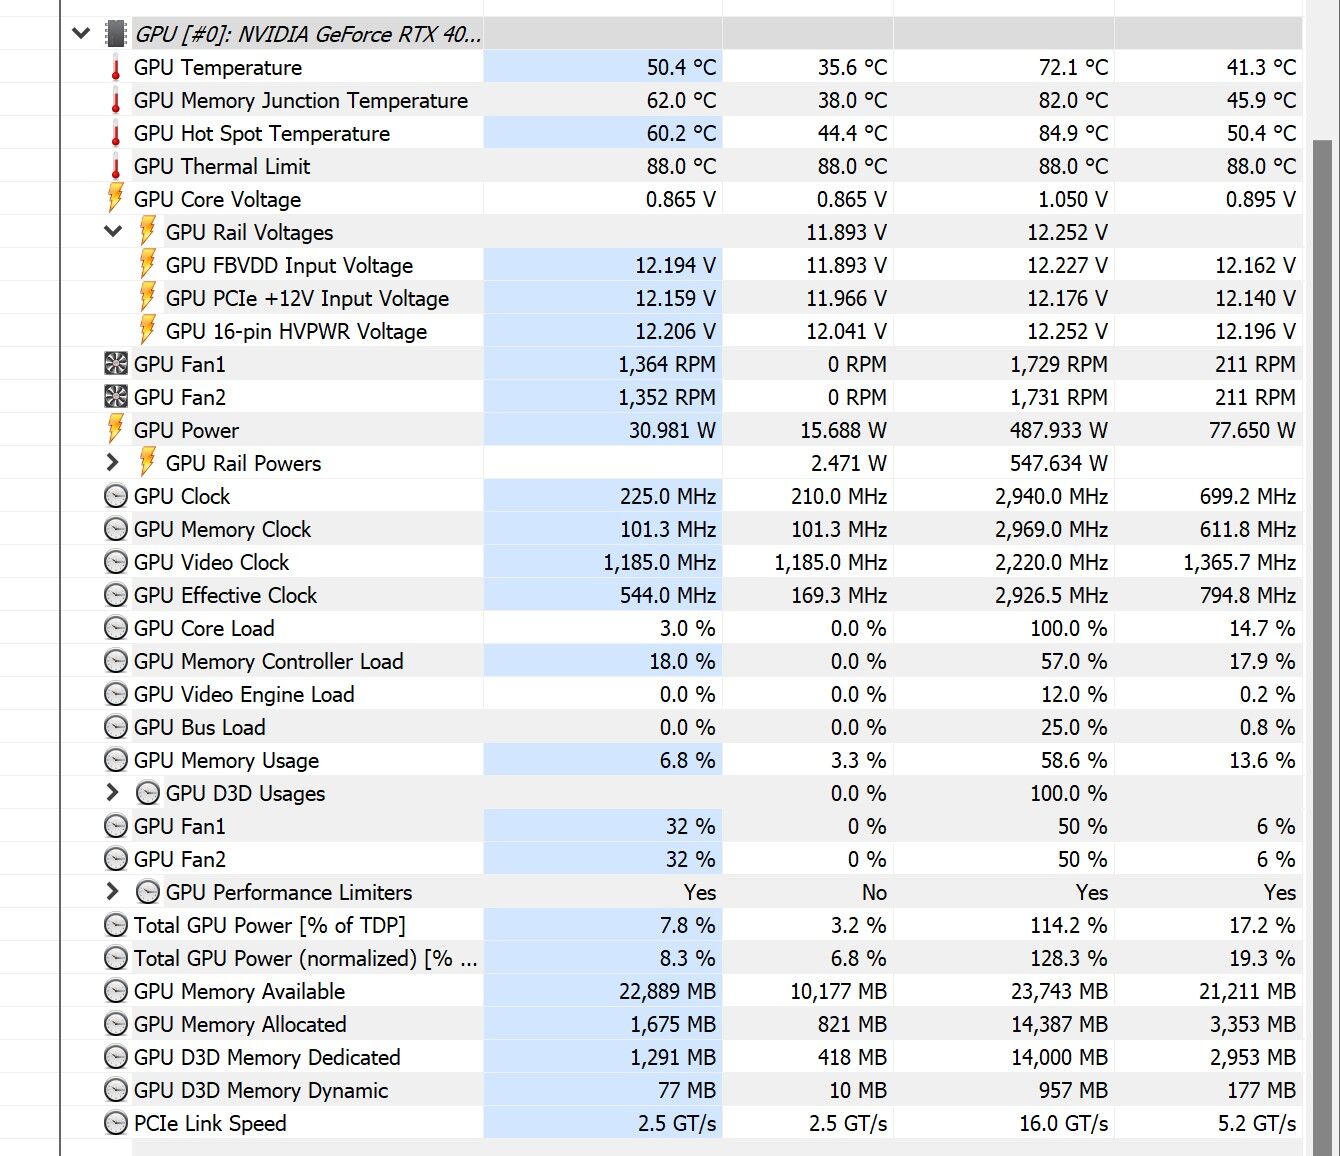Image resolution: width=1340 pixels, height=1156 pixels.
Task: Click the current value 1,364 RPM
Action: pyautogui.click(x=666, y=365)
